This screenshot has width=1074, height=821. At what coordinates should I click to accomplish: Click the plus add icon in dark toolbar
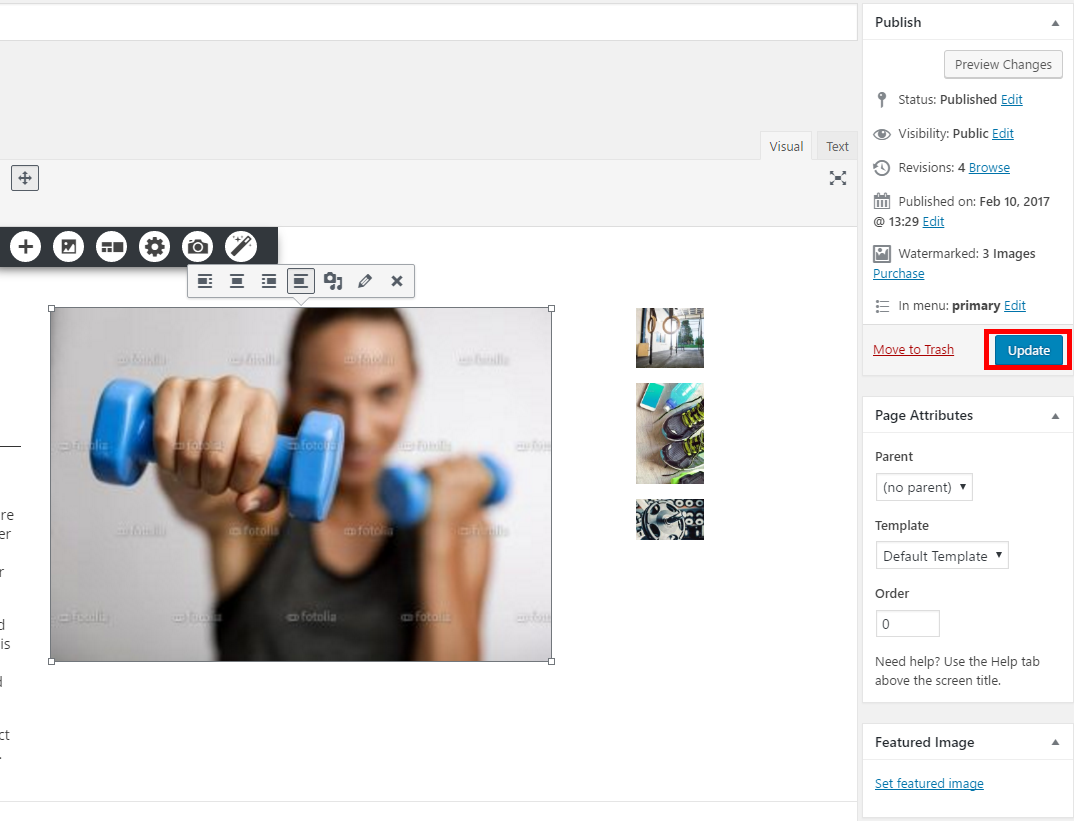point(25,246)
